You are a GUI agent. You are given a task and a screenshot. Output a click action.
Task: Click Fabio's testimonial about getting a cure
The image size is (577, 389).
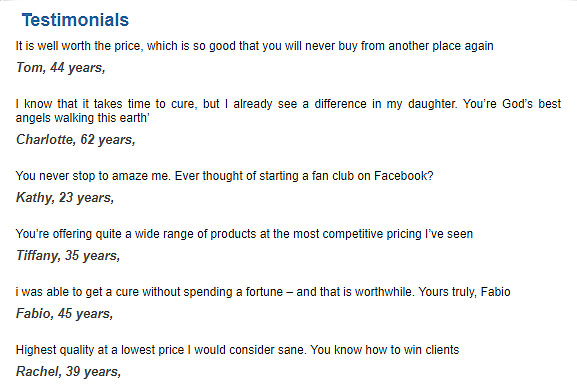pos(263,292)
